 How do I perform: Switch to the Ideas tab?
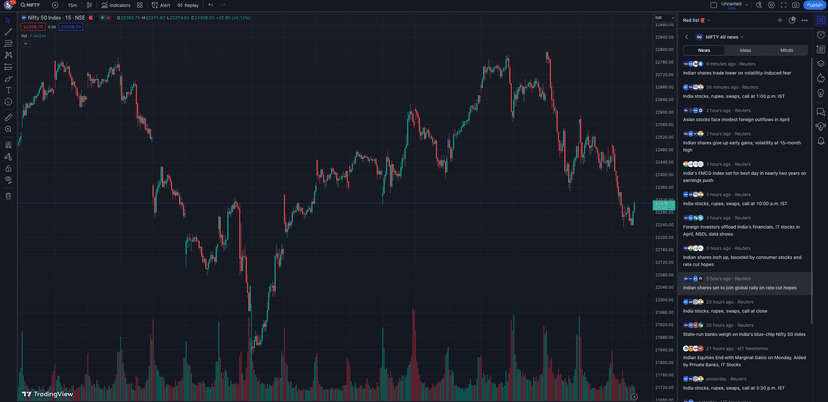pos(745,50)
